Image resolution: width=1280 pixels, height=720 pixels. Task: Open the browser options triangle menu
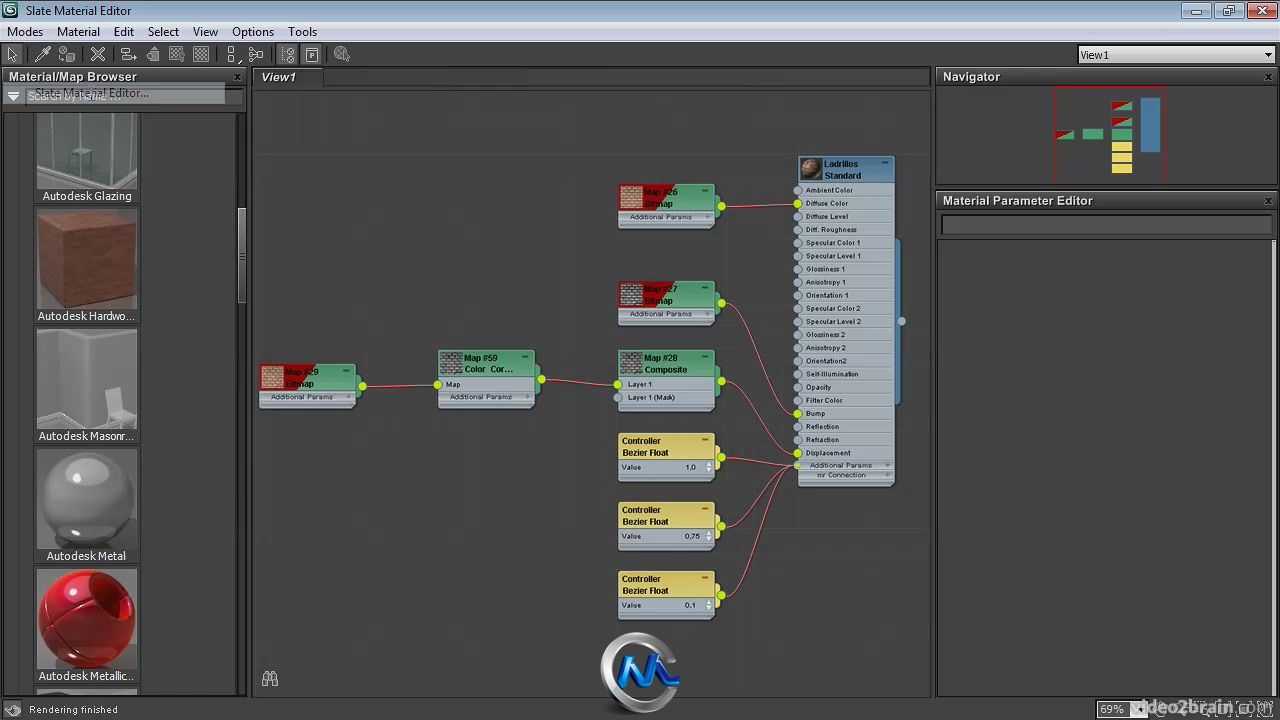(13, 96)
